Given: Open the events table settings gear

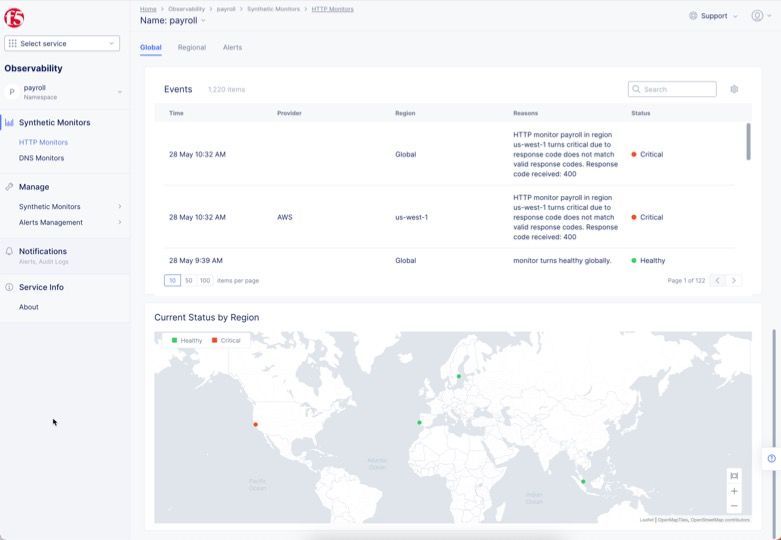Looking at the screenshot, I should [x=734, y=89].
